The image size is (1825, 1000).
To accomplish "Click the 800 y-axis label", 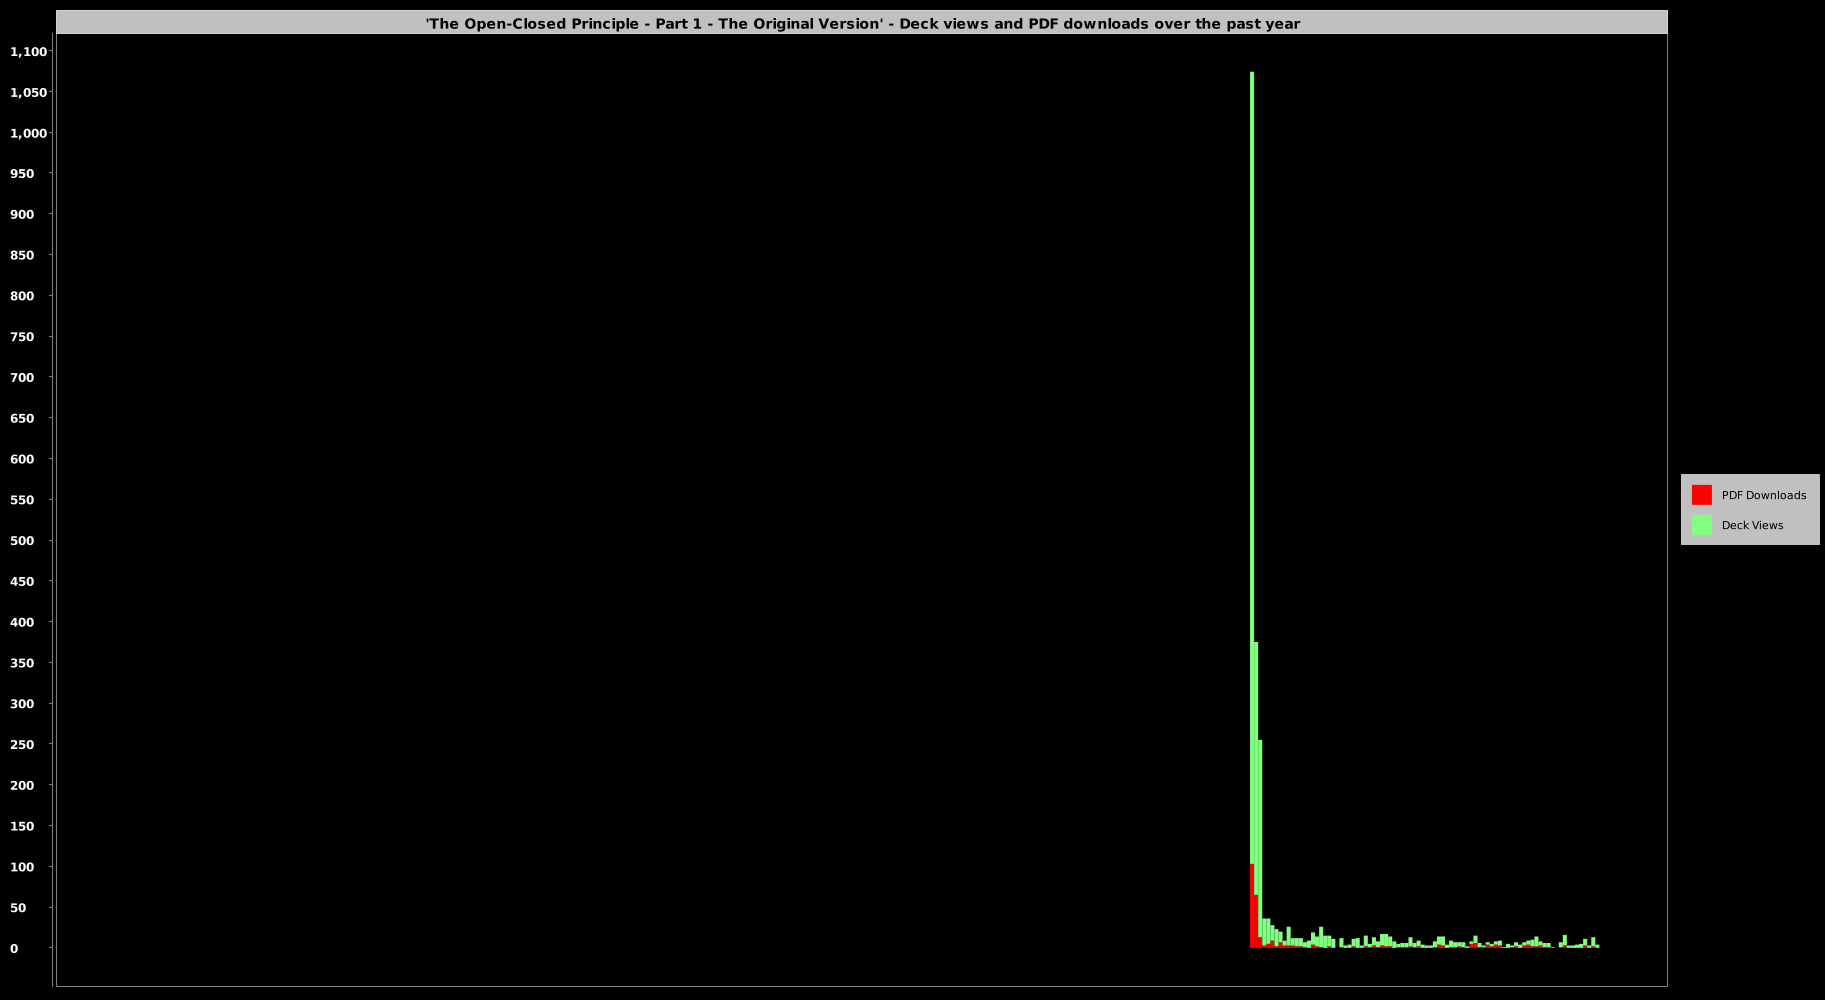I will pyautogui.click(x=22, y=296).
